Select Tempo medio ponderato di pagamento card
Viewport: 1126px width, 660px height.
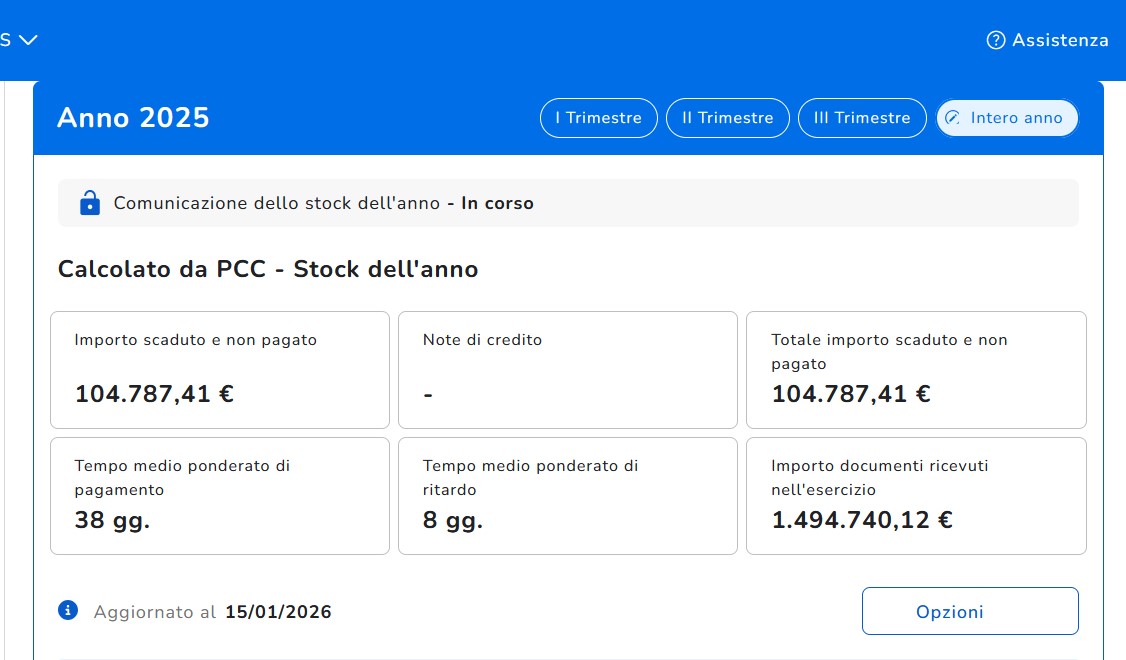click(220, 495)
